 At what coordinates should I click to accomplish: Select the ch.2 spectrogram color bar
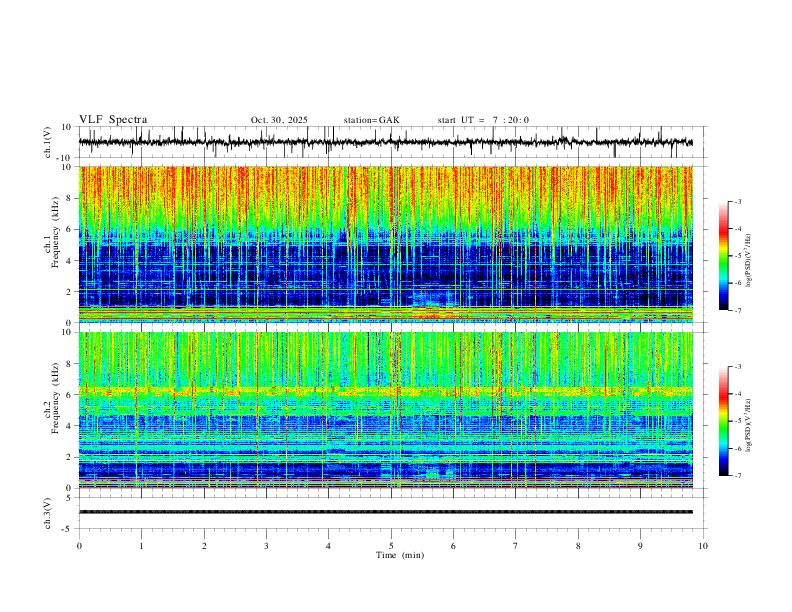click(x=723, y=421)
